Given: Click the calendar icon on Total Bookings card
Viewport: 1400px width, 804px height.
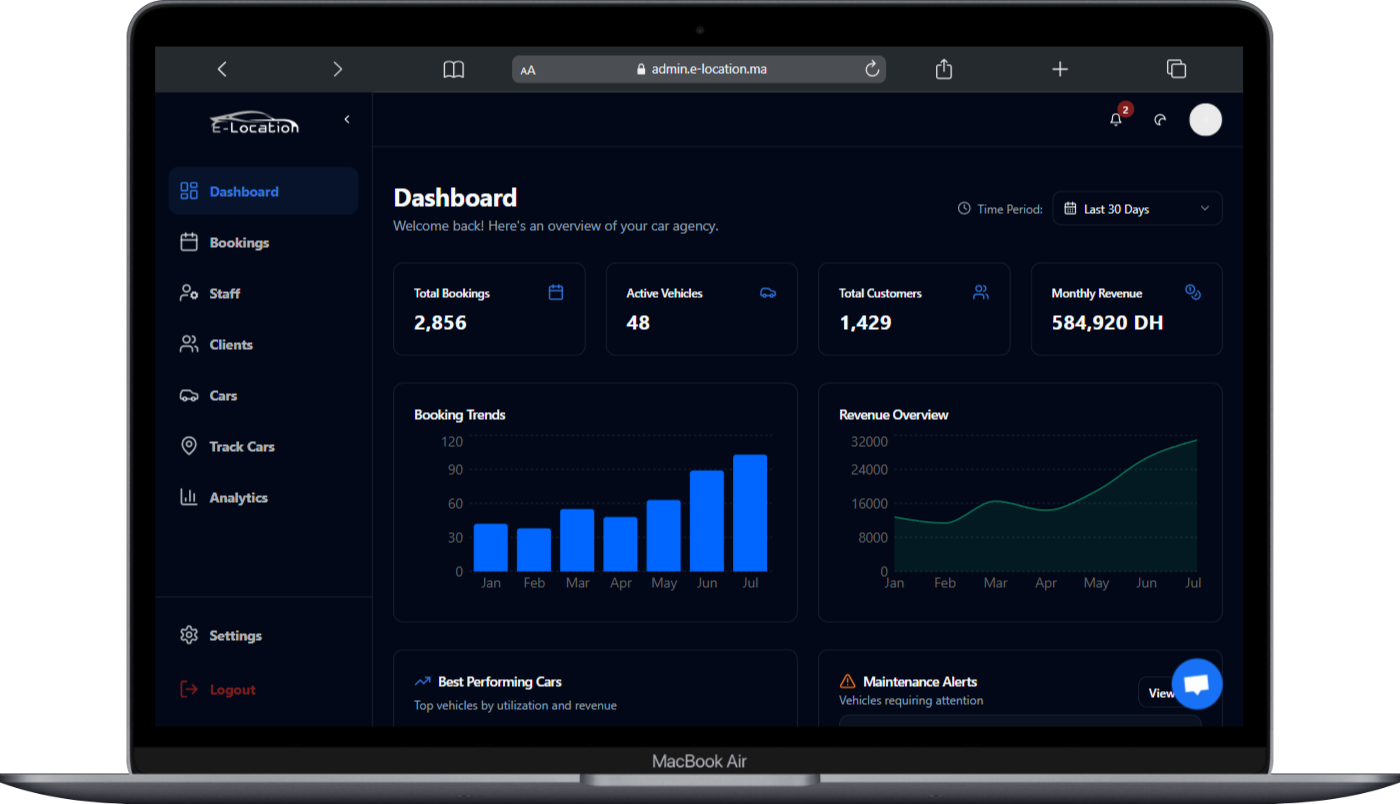Looking at the screenshot, I should (x=555, y=292).
